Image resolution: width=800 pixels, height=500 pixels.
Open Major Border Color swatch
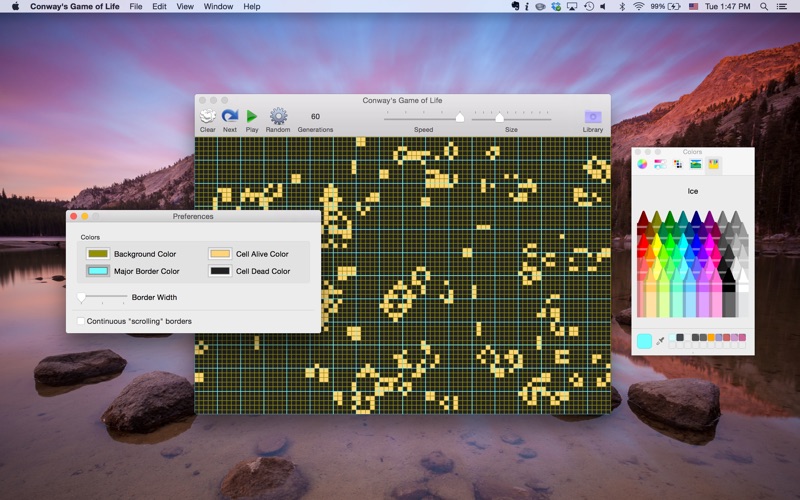pyautogui.click(x=97, y=271)
